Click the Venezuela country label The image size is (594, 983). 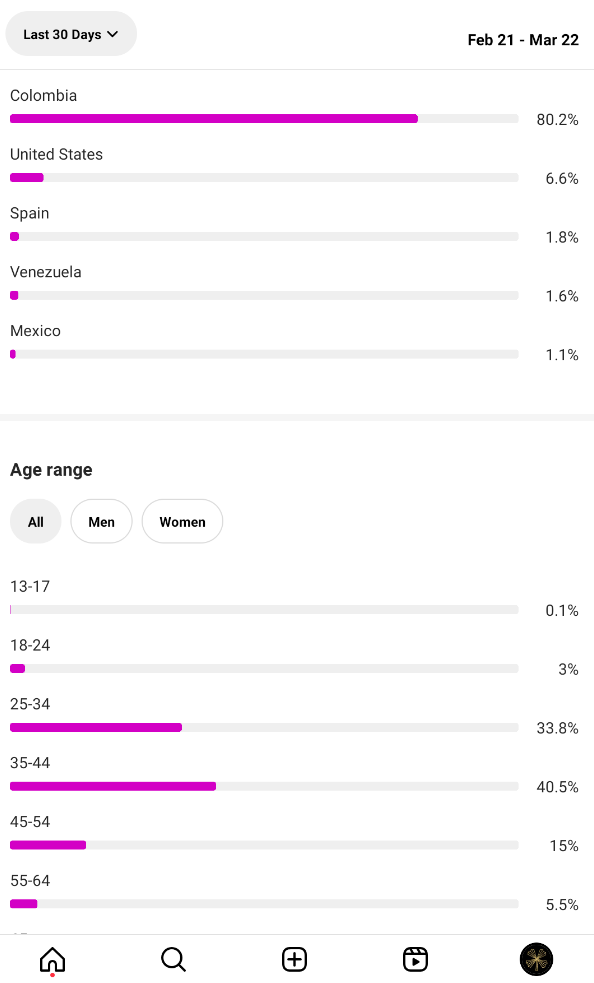pos(46,272)
